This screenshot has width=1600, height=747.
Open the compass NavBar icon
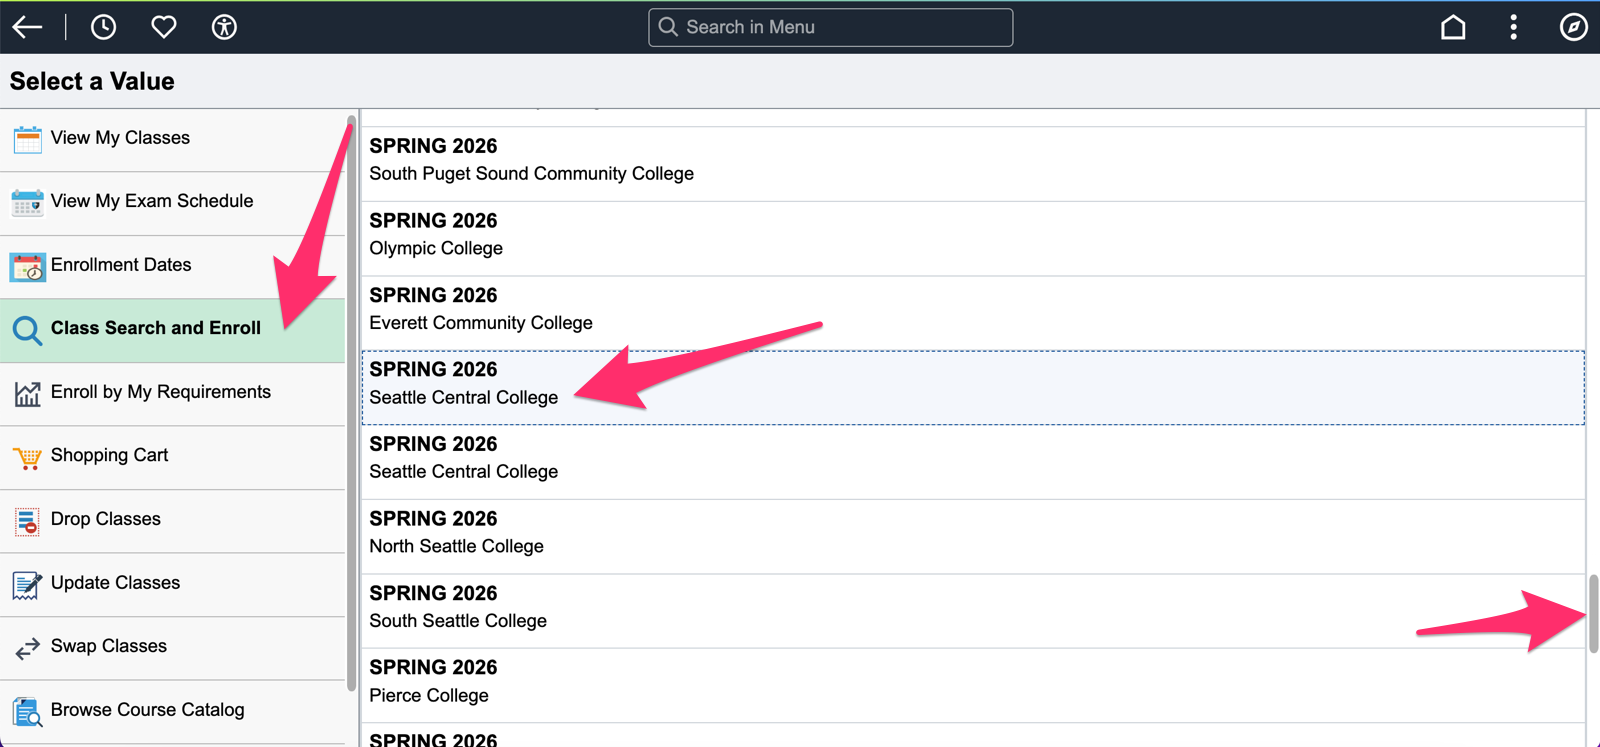[x=1573, y=27]
